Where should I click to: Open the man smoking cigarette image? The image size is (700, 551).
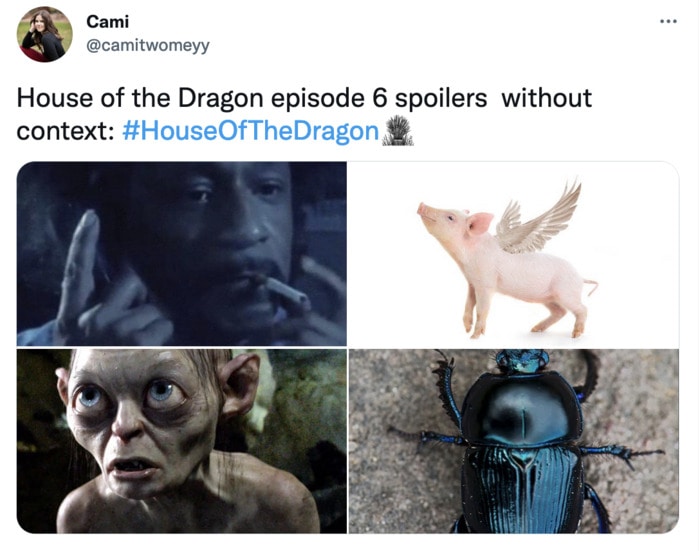point(182,254)
